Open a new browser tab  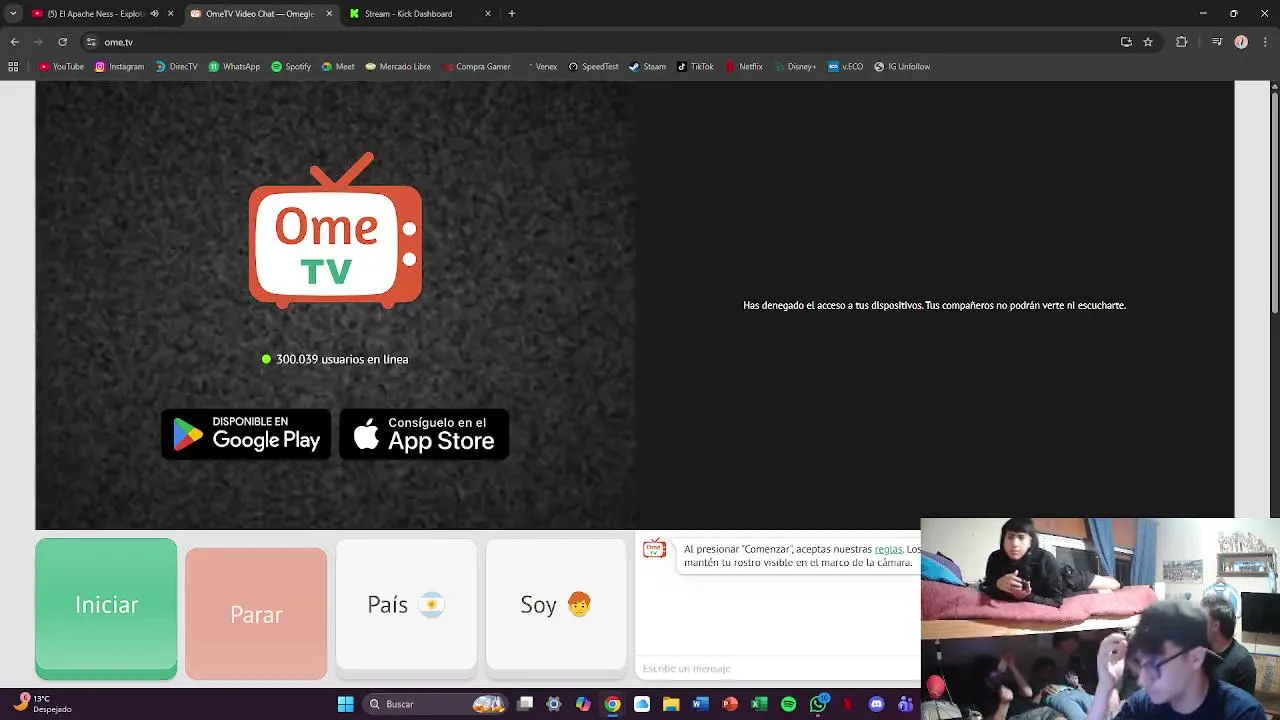512,14
